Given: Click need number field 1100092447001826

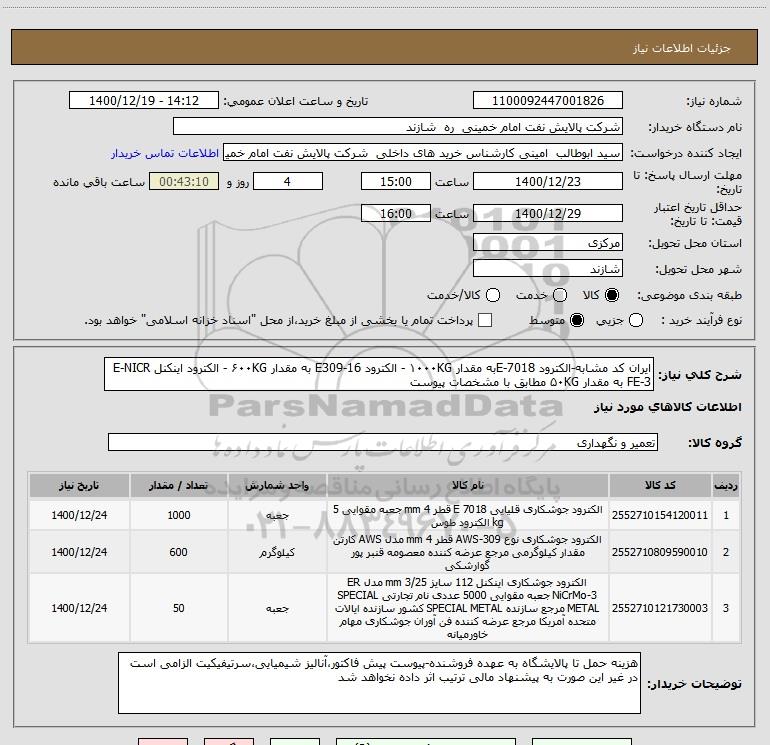Looking at the screenshot, I should 548,101.
